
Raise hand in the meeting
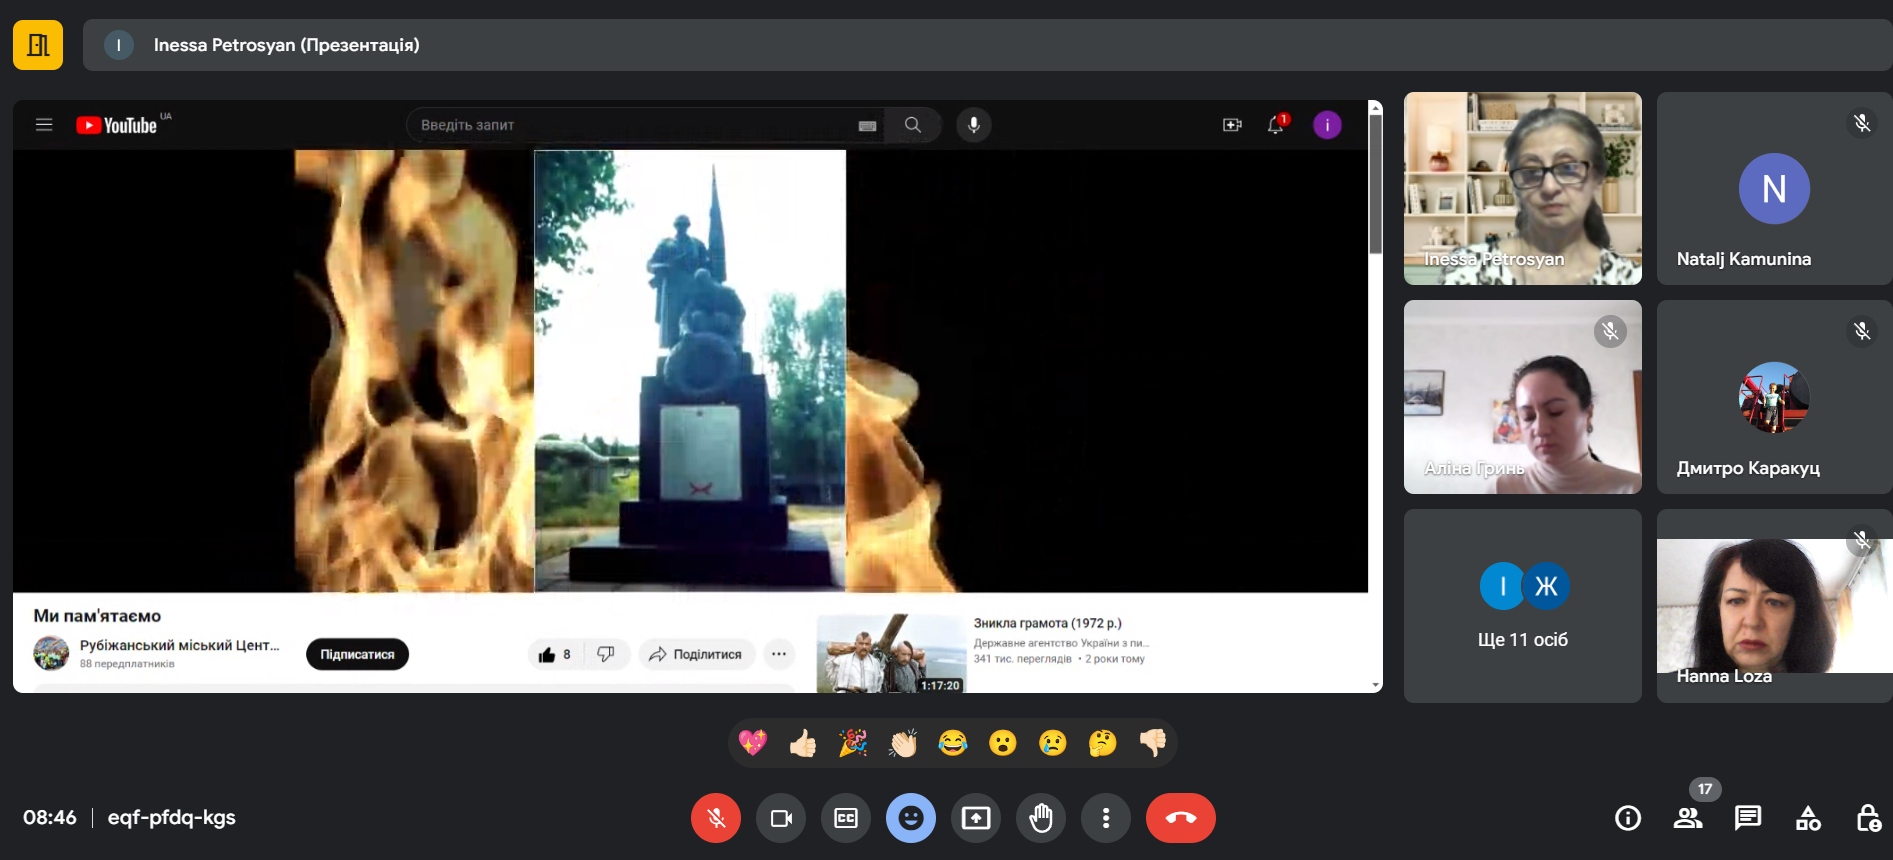pos(1041,818)
